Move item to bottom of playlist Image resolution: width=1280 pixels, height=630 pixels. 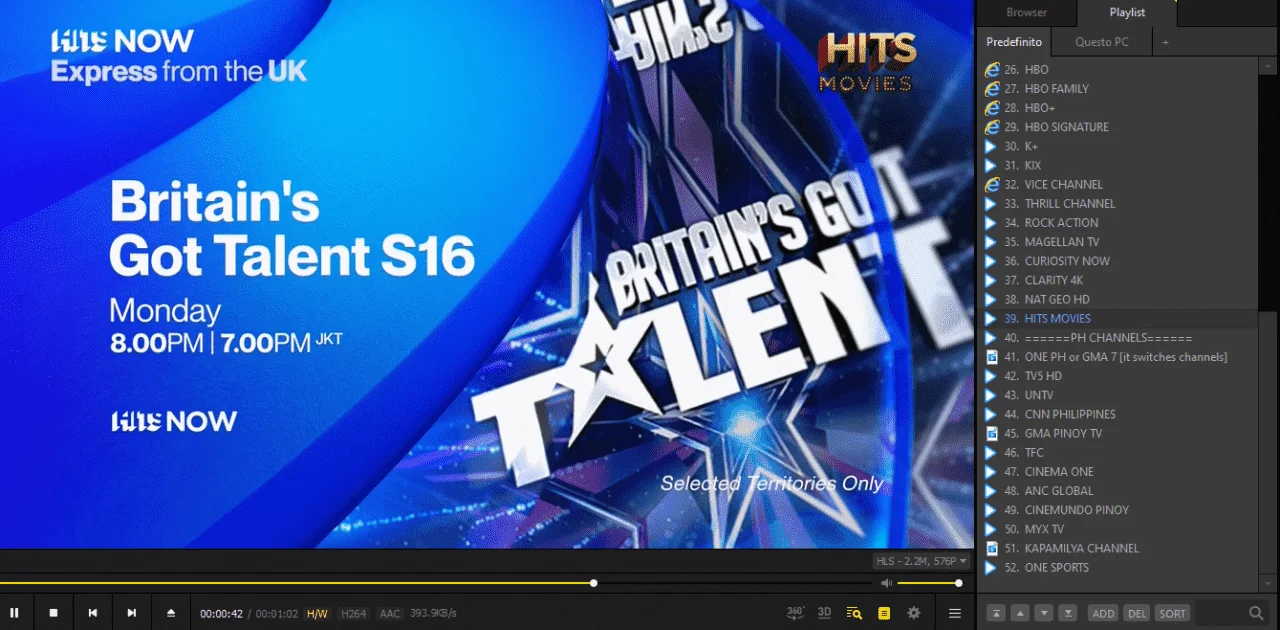click(x=1068, y=613)
